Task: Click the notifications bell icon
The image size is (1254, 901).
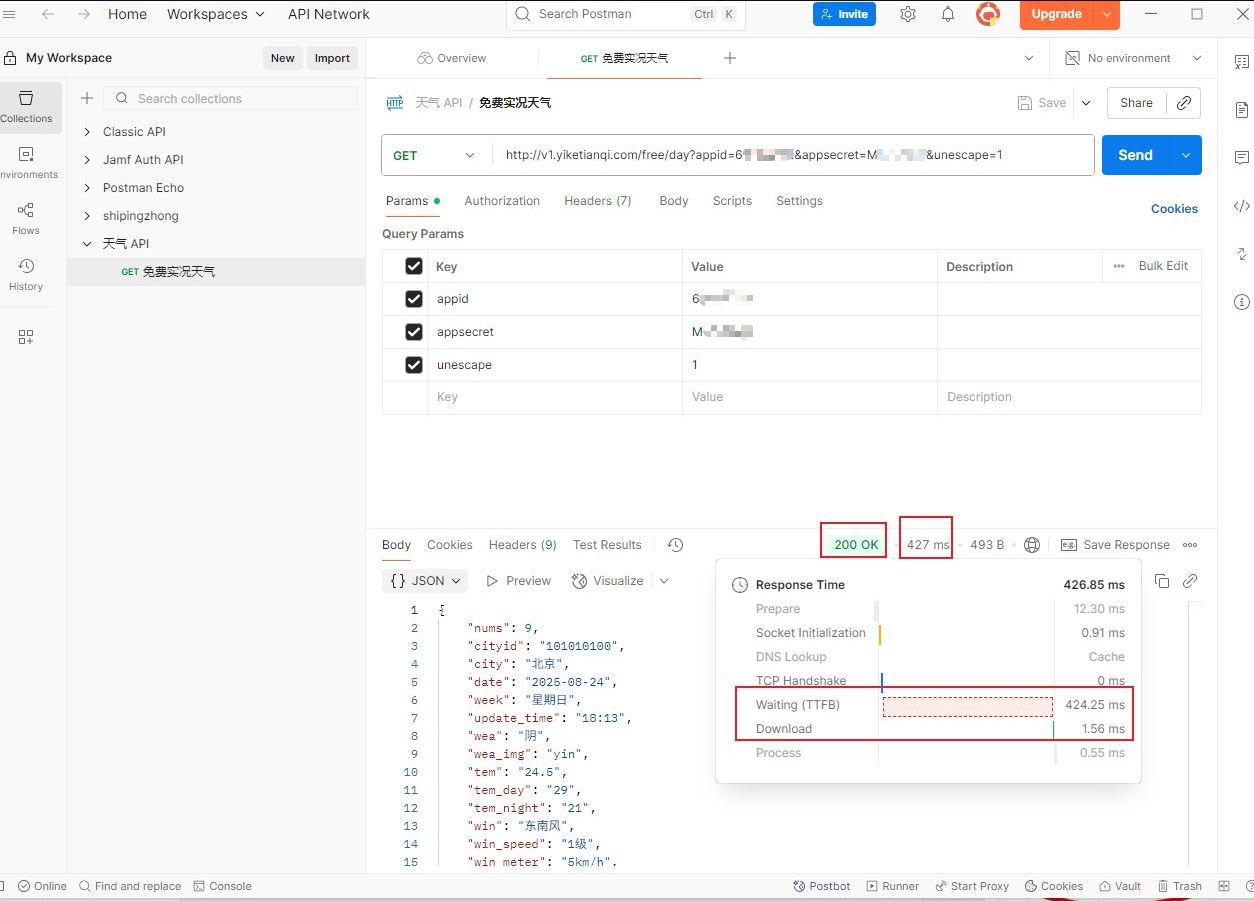Action: [x=947, y=14]
